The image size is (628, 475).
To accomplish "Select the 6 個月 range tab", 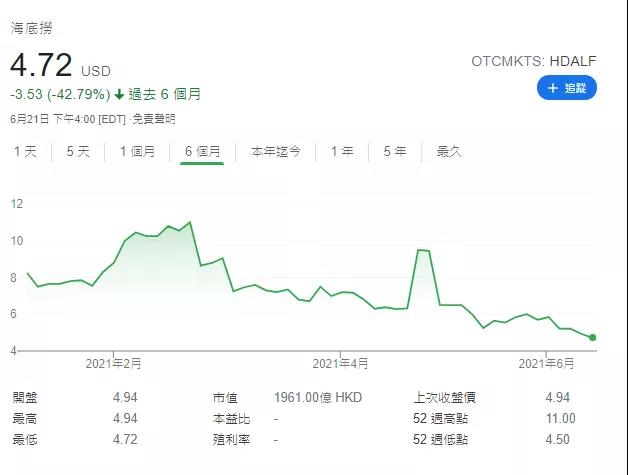I will [x=202, y=151].
